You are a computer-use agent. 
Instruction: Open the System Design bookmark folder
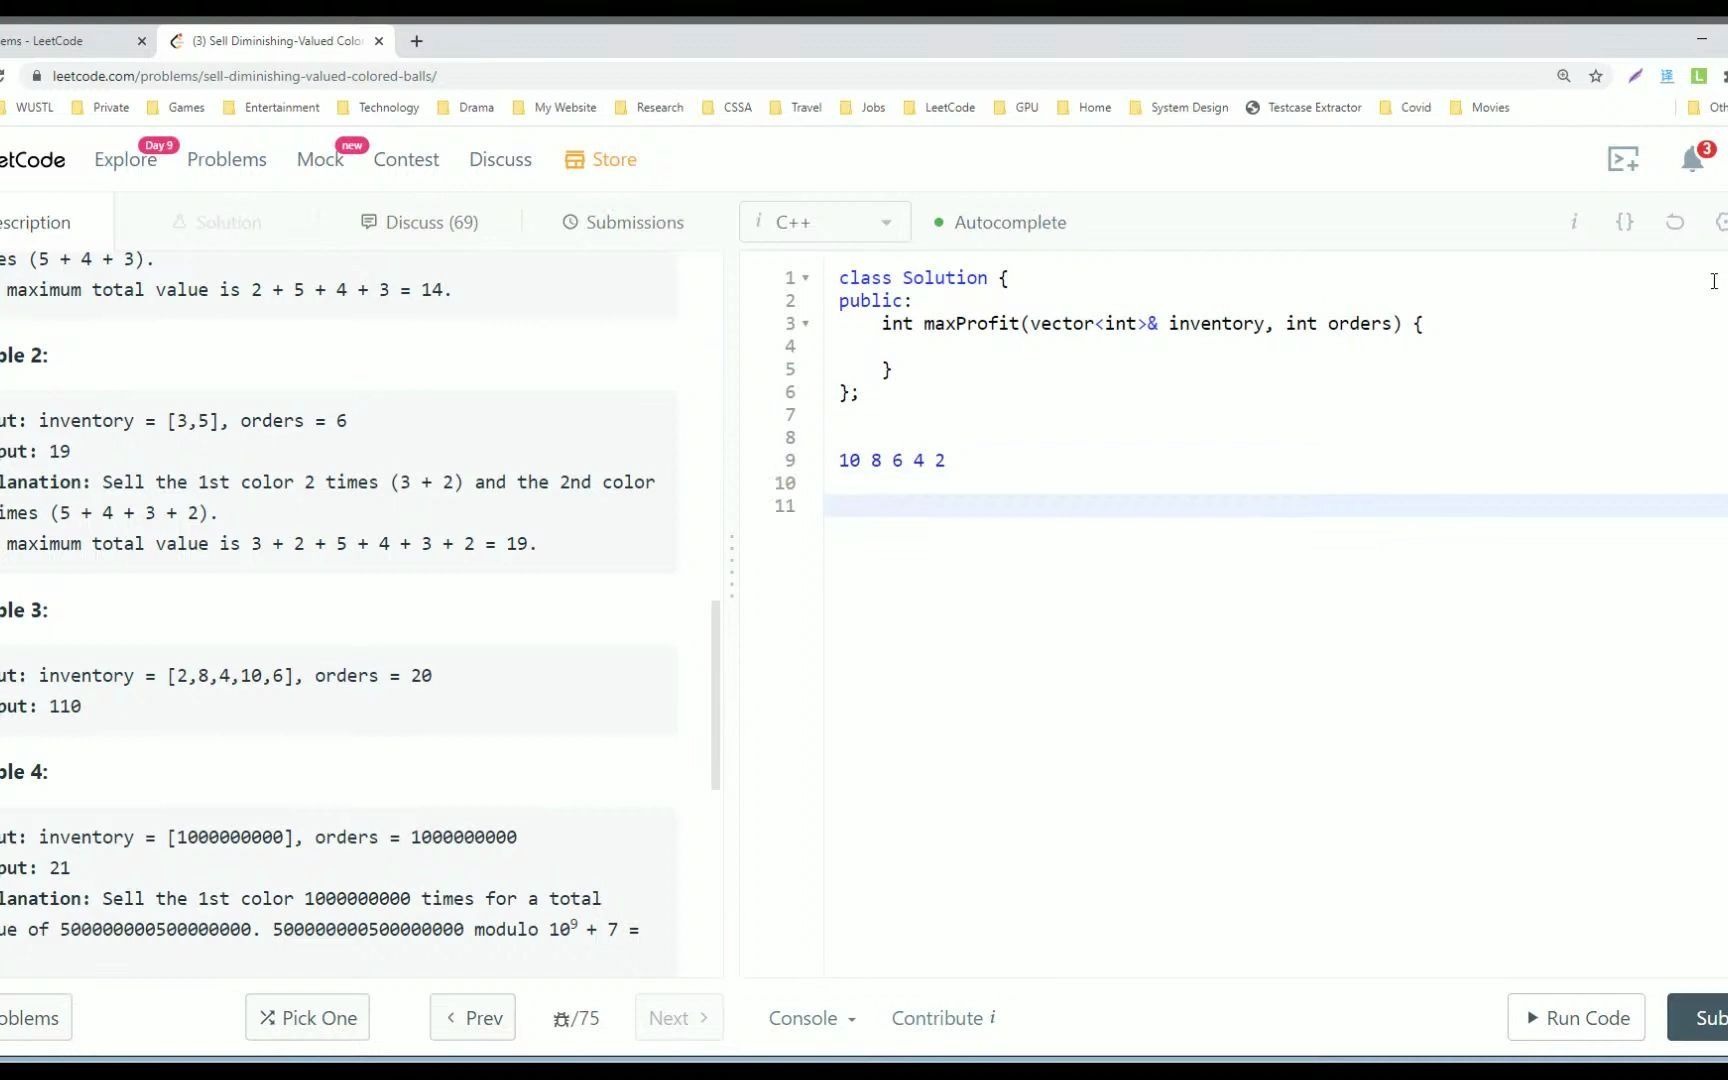click(x=1178, y=107)
